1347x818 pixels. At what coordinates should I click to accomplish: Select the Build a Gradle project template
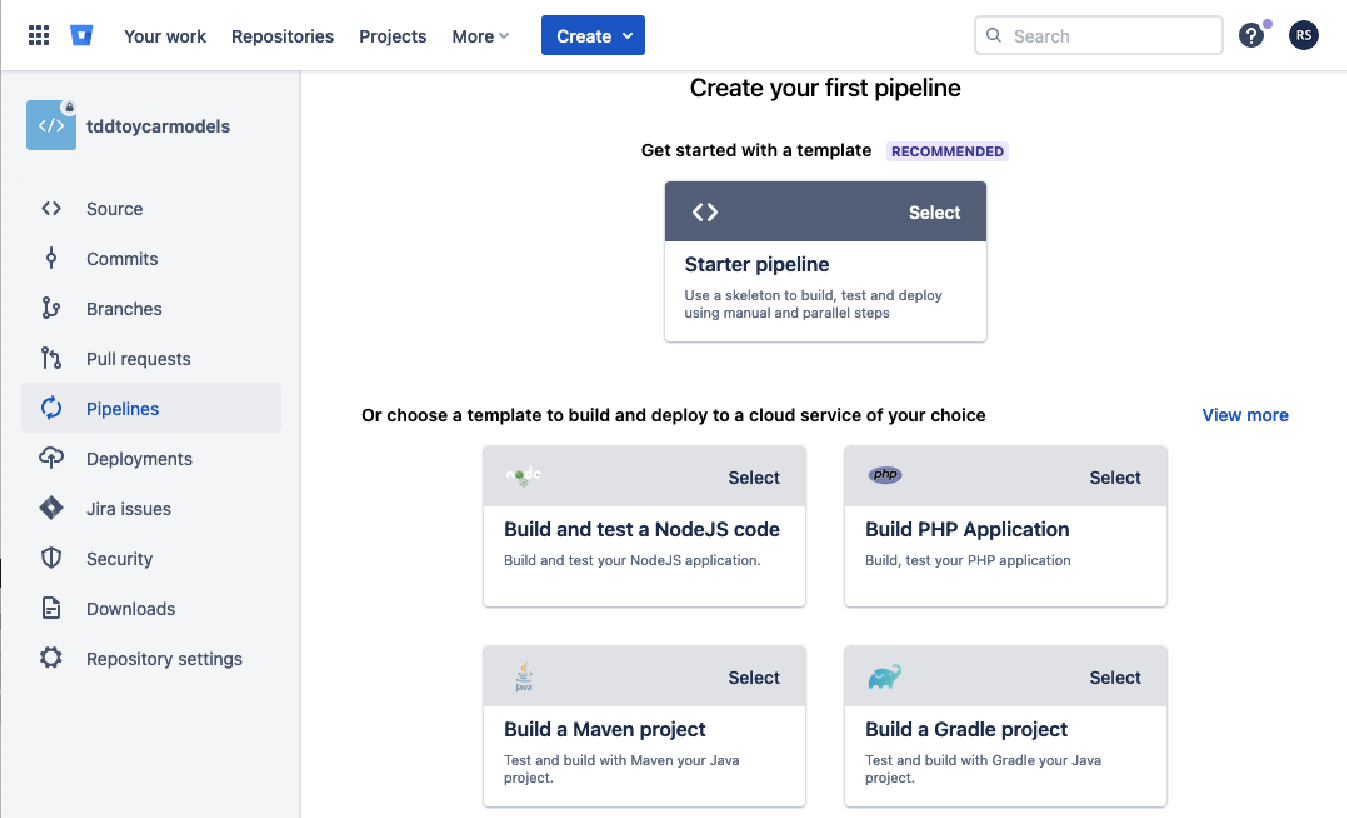1115,677
